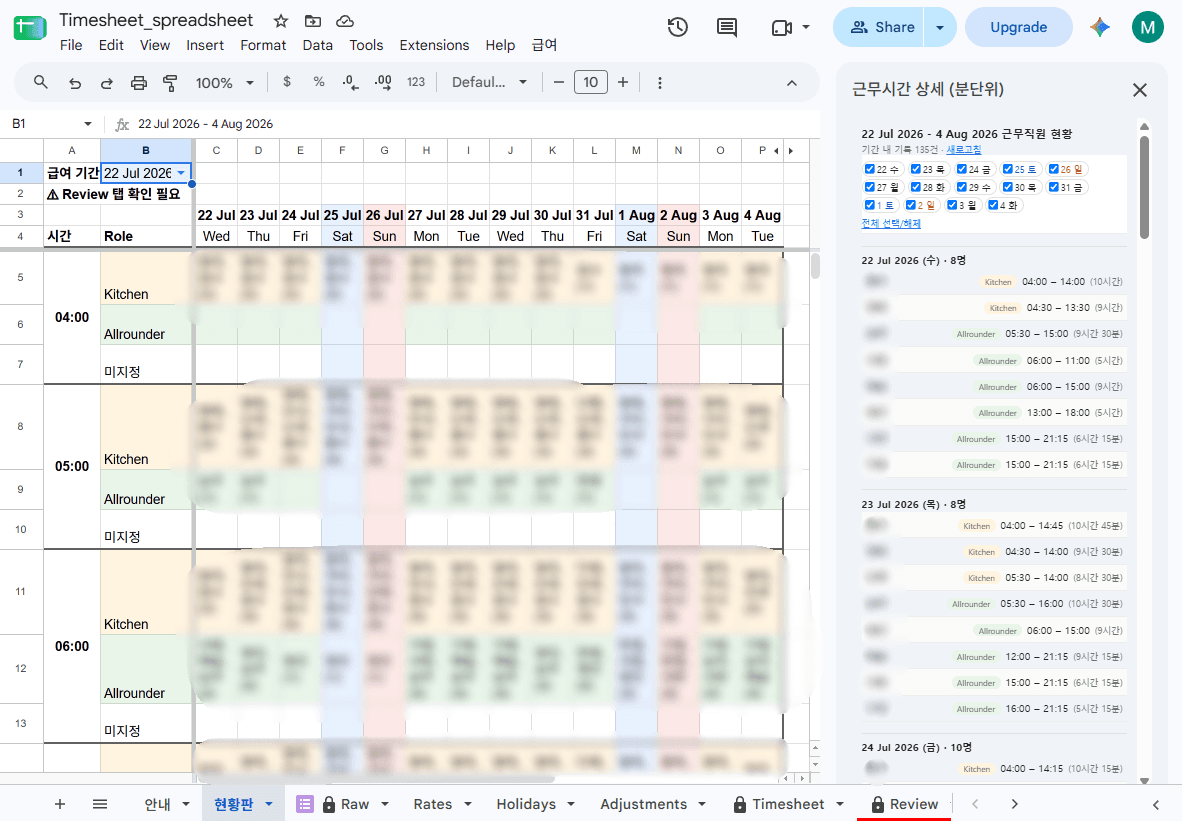Open the Gemini sparkle icon
This screenshot has height=821, width=1182.
1100,27
